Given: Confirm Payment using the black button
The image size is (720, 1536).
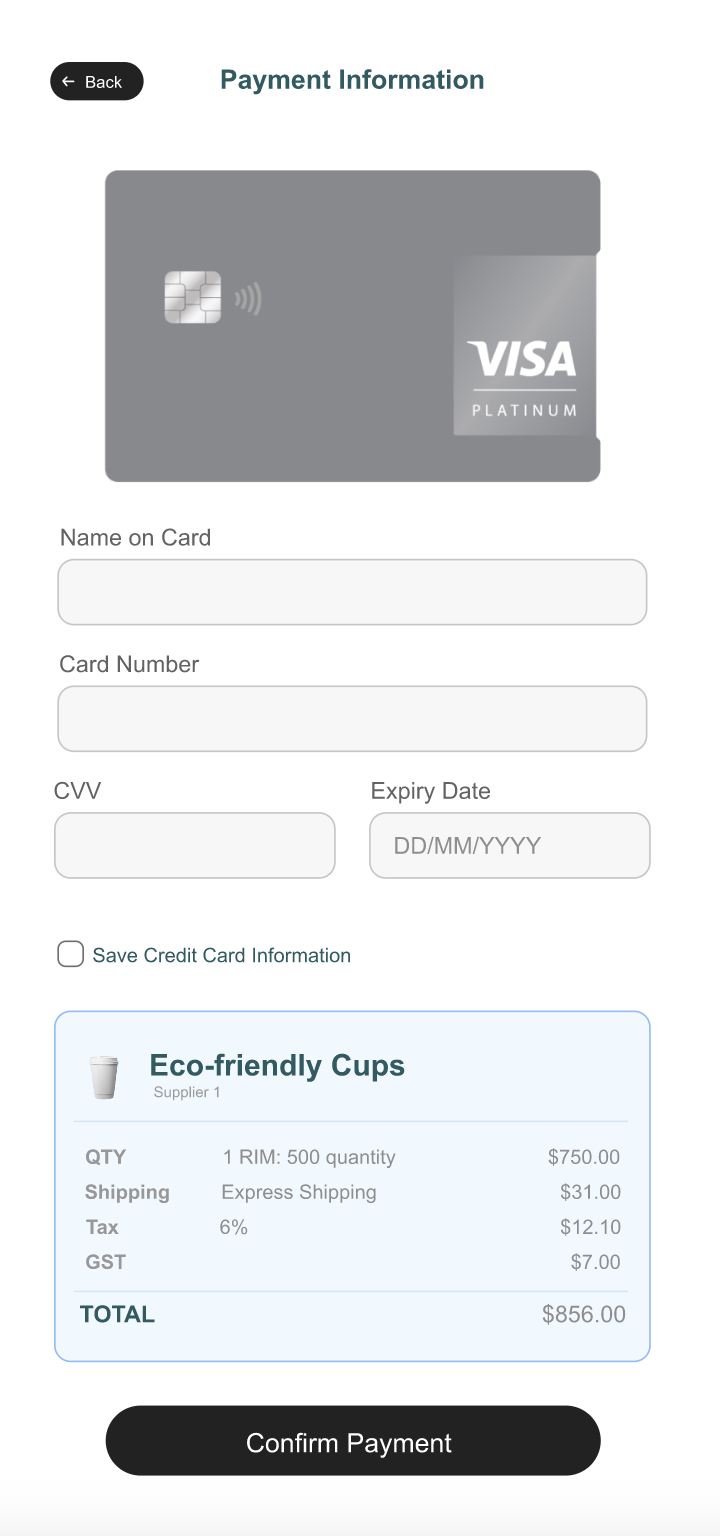Looking at the screenshot, I should 353,1441.
